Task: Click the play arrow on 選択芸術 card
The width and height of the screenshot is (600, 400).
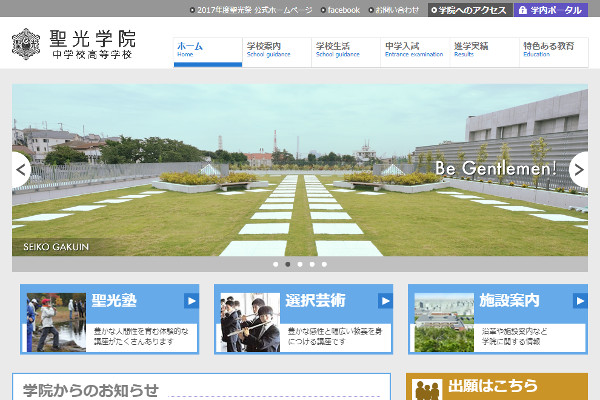Action: pos(385,301)
